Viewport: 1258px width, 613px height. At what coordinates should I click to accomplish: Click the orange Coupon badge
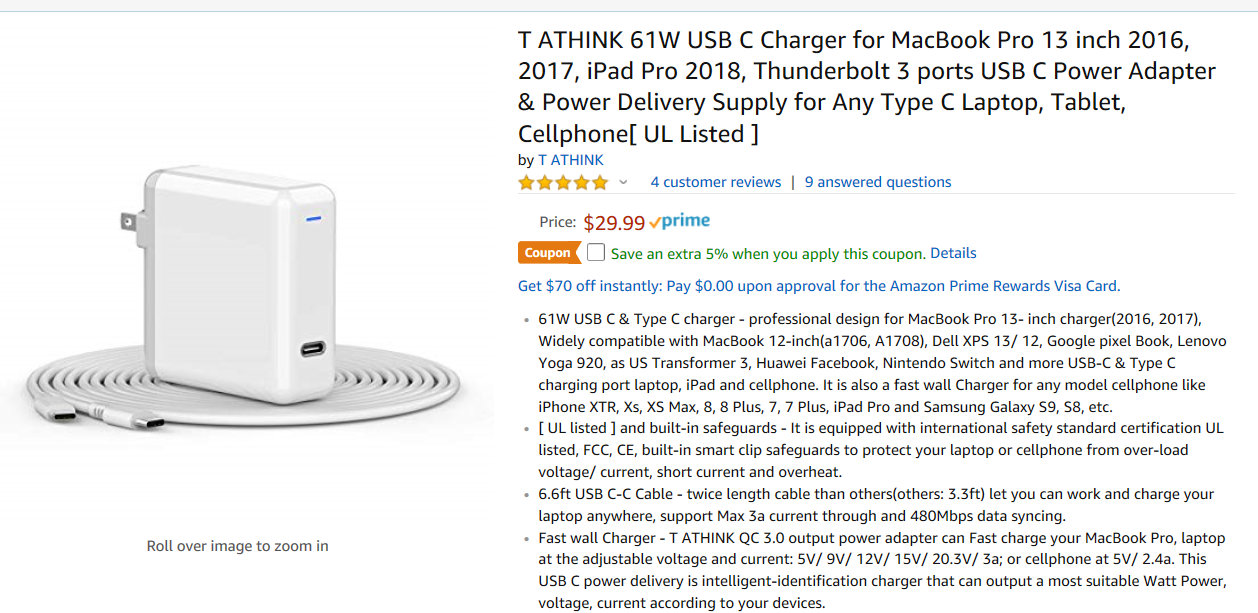click(547, 253)
